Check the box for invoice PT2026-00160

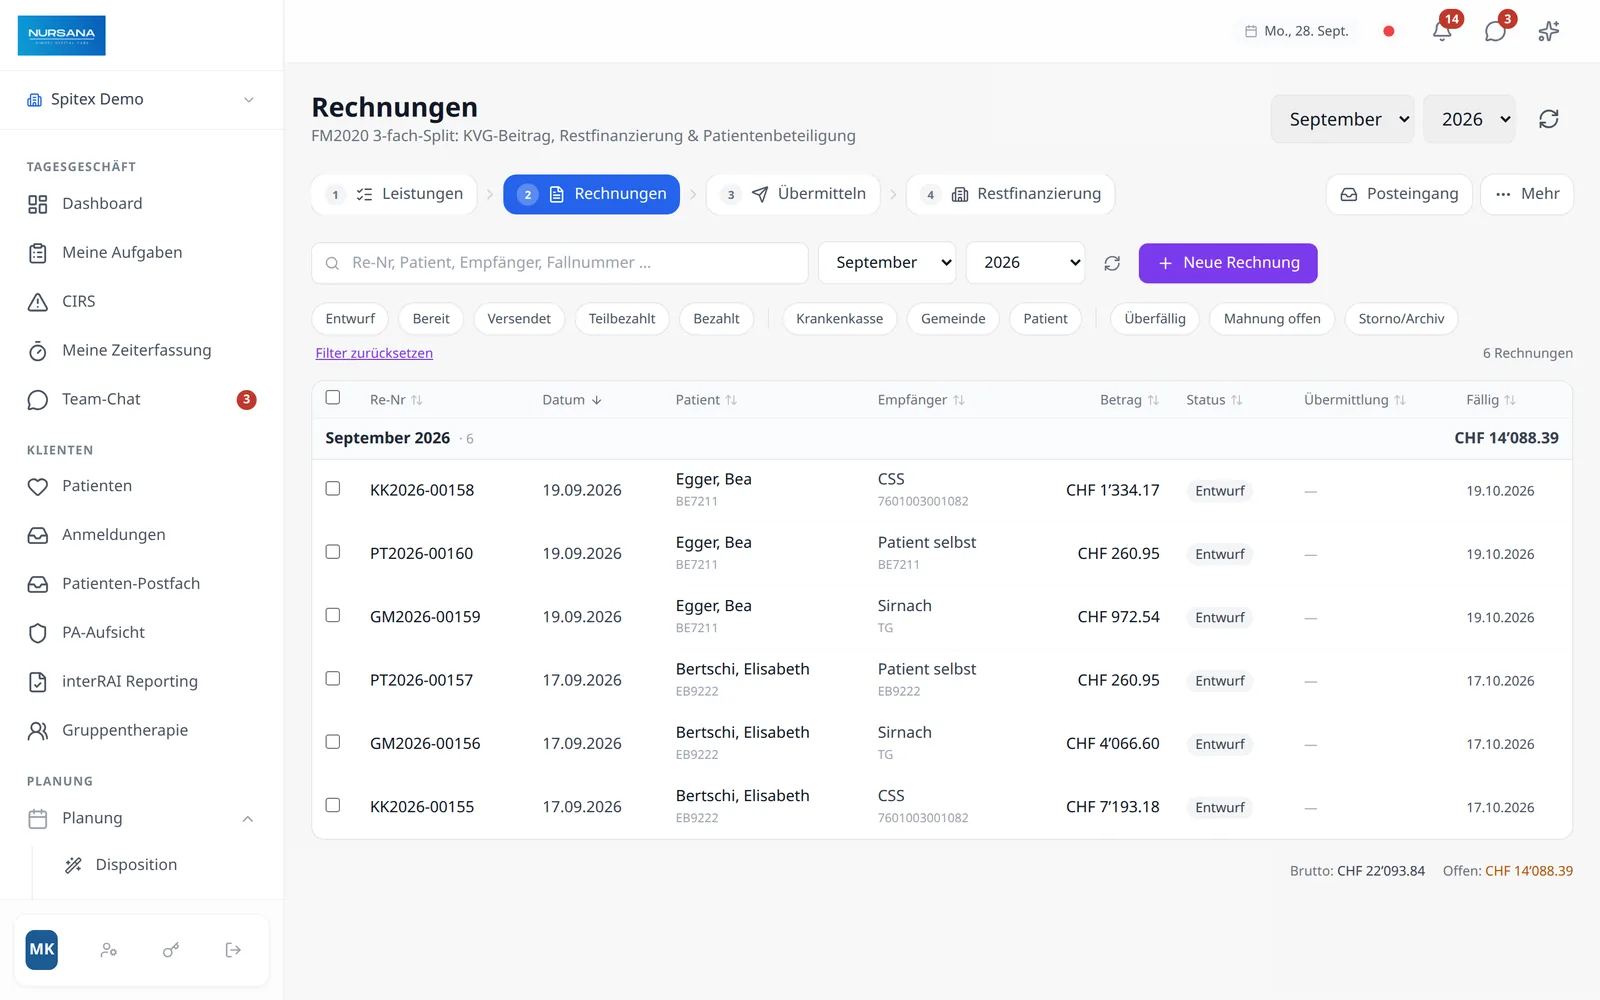point(333,552)
